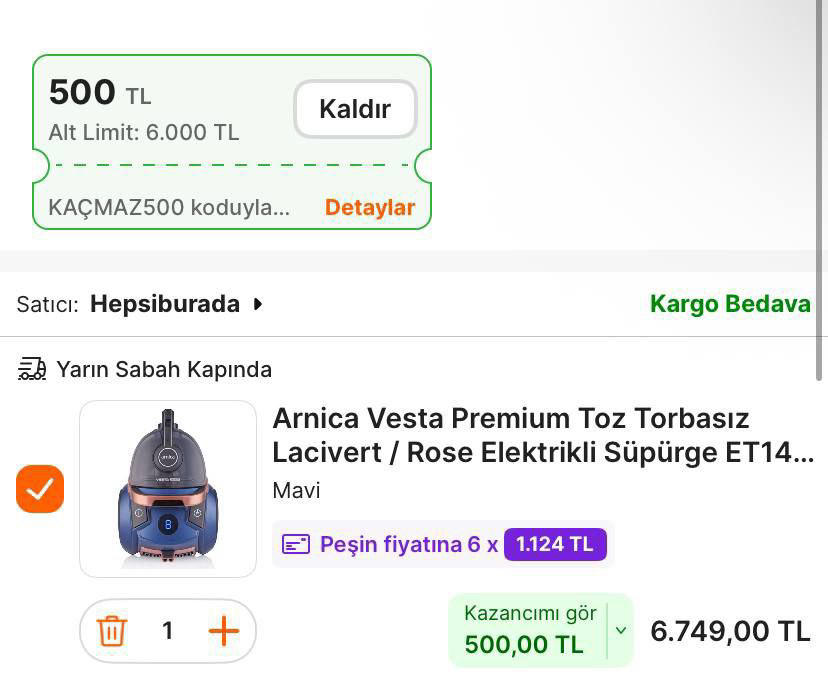Expand the seller arrow beside Hepsiburada
Screen dimensions: 828x693
pyautogui.click(x=258, y=304)
